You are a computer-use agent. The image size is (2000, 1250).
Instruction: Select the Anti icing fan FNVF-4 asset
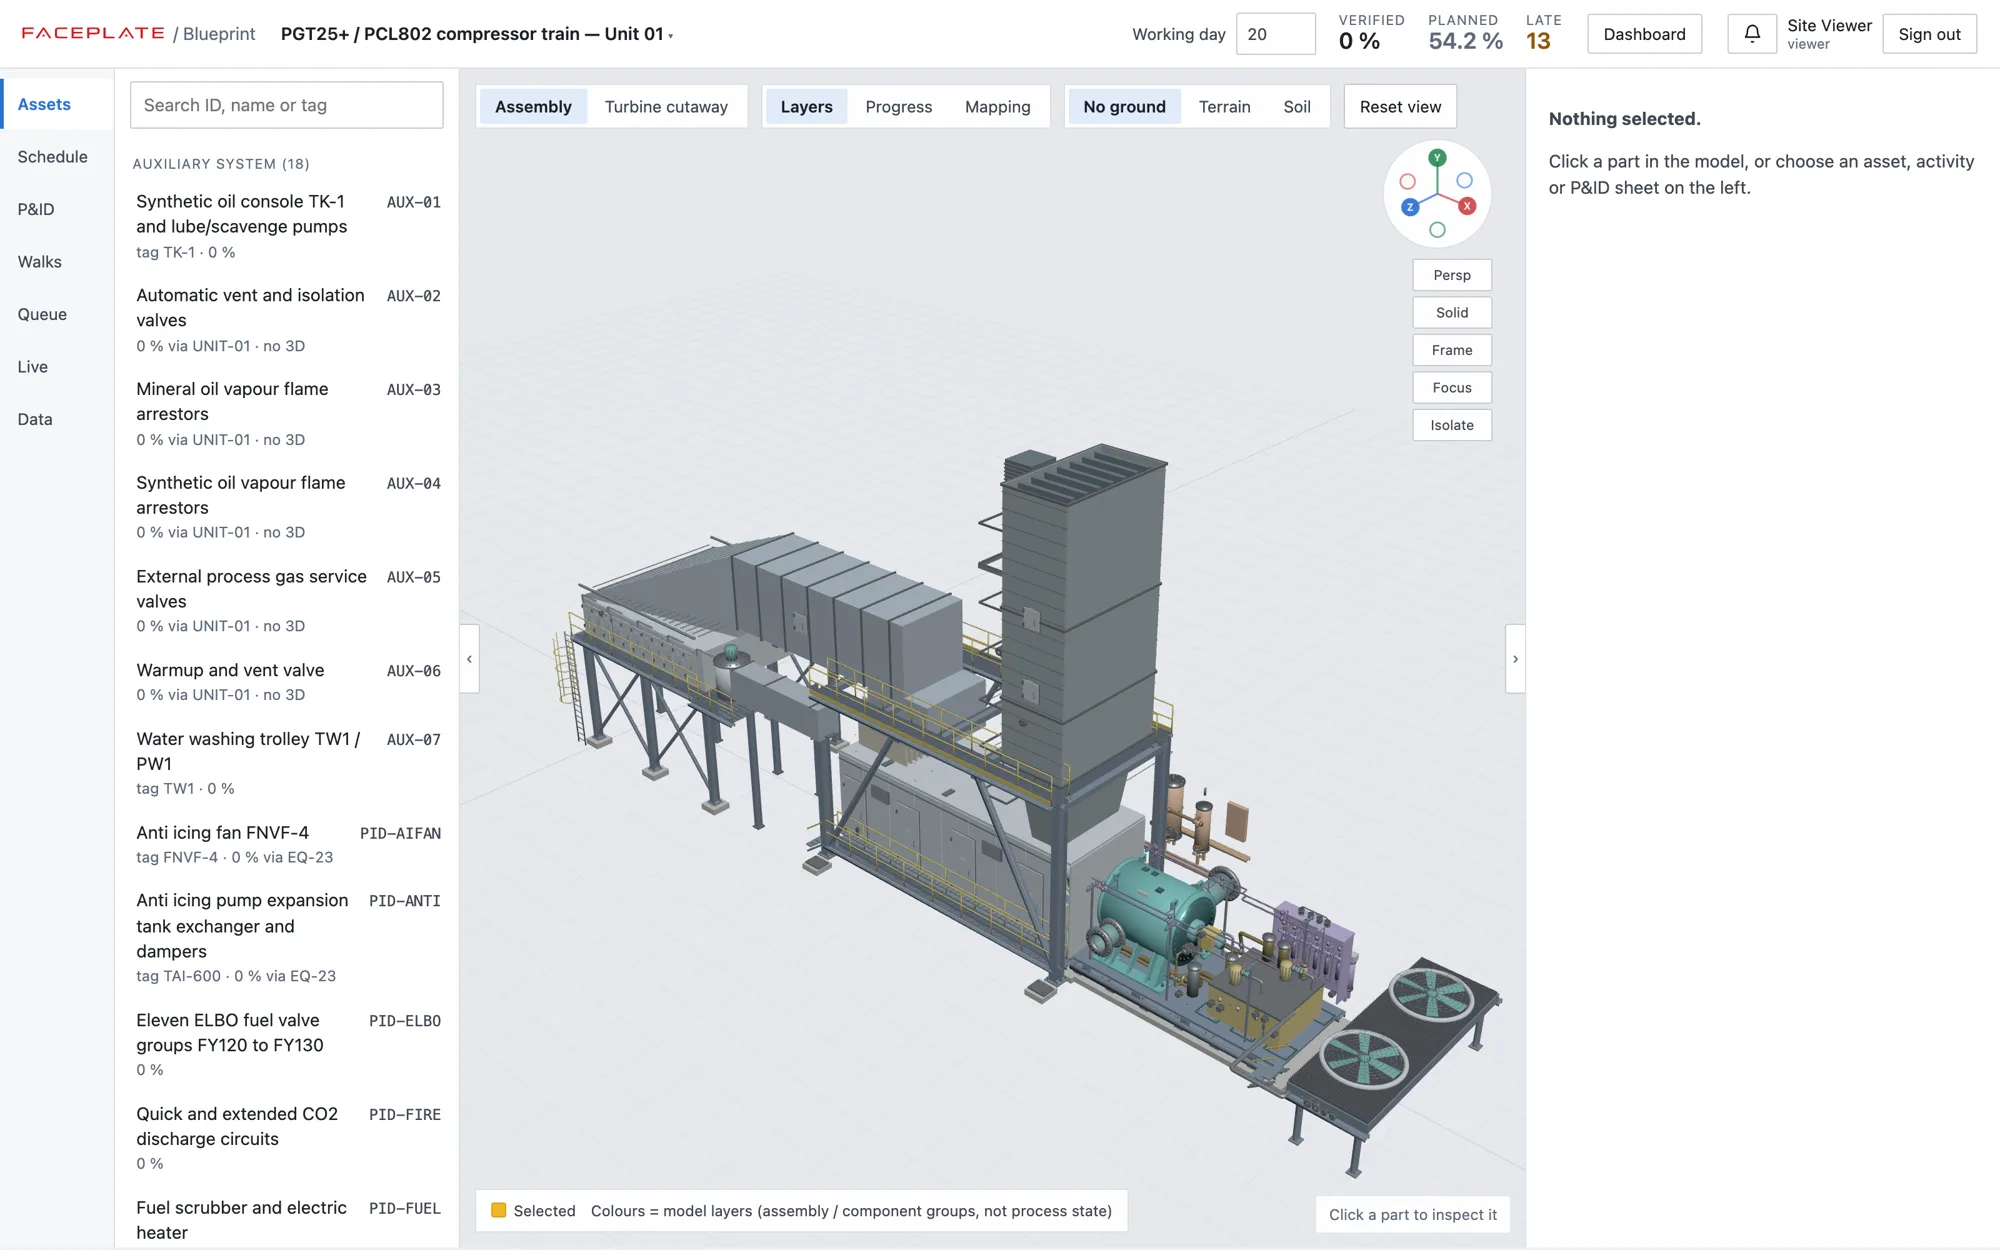point(288,844)
